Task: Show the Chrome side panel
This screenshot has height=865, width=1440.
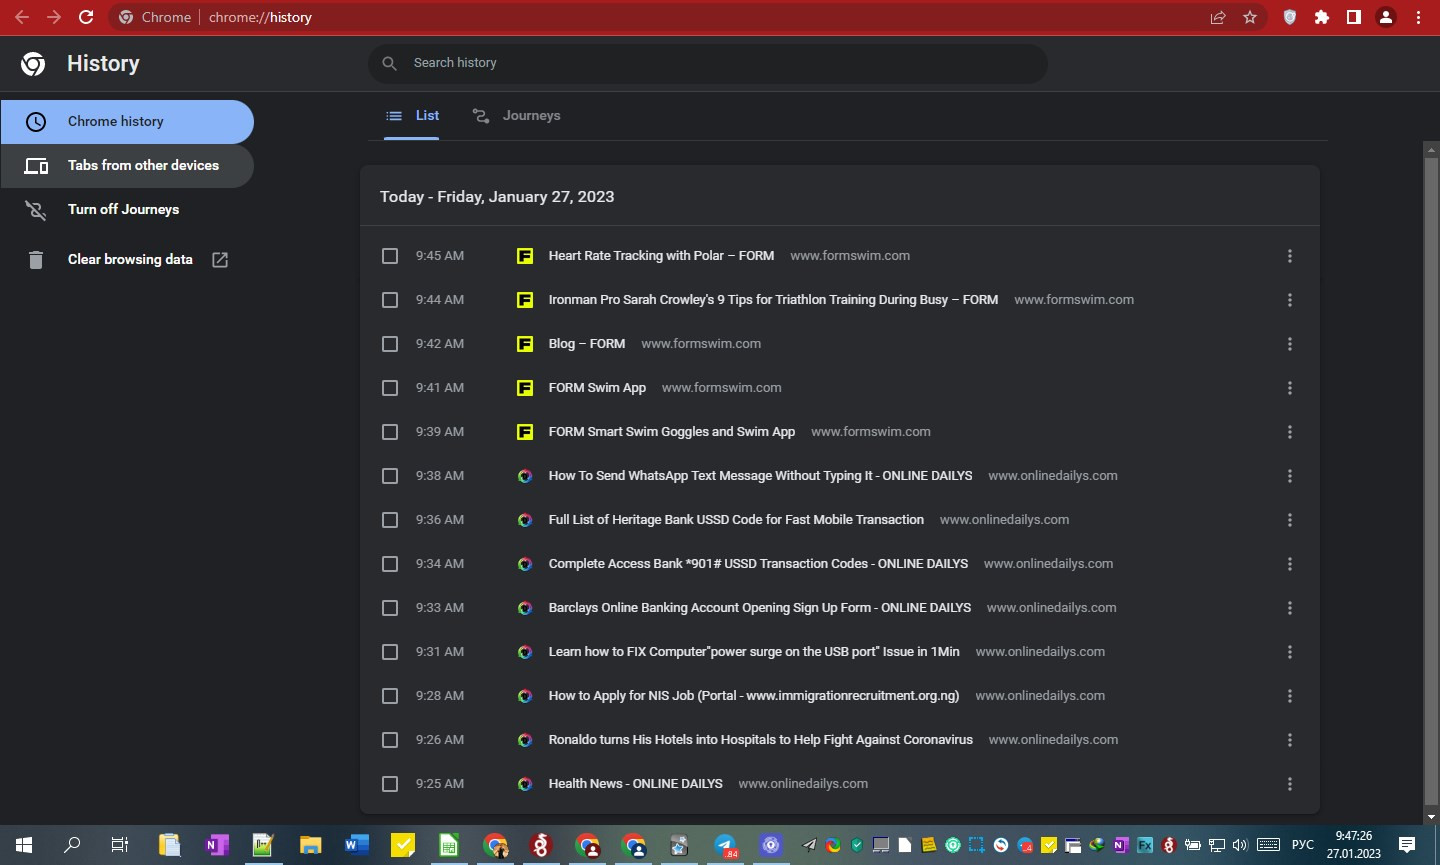Action: [1354, 17]
